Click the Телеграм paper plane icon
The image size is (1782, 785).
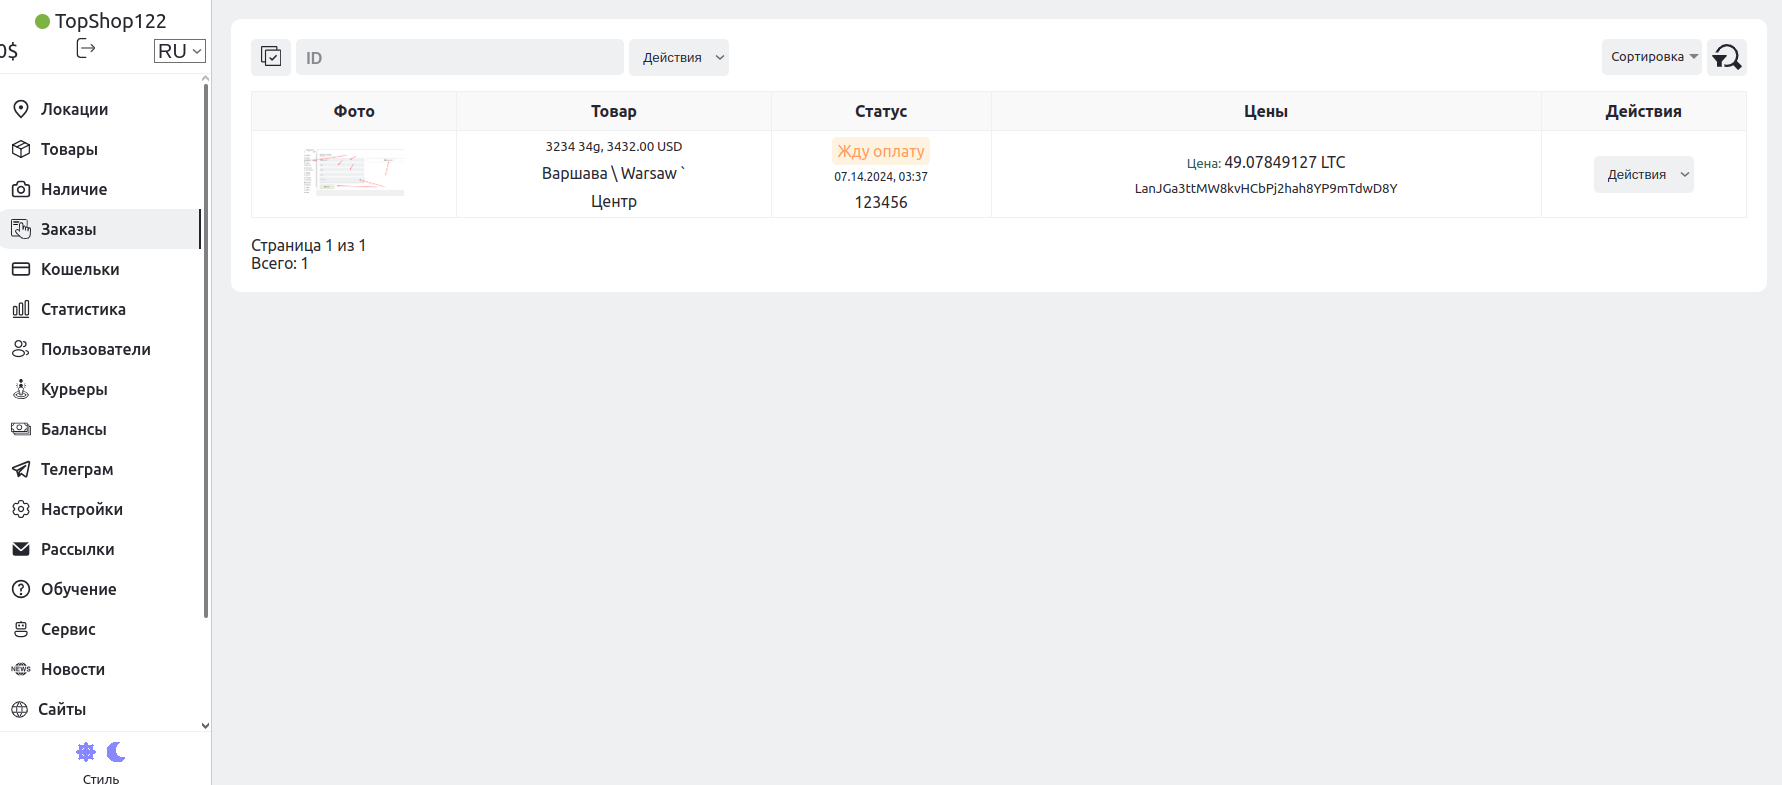click(21, 469)
